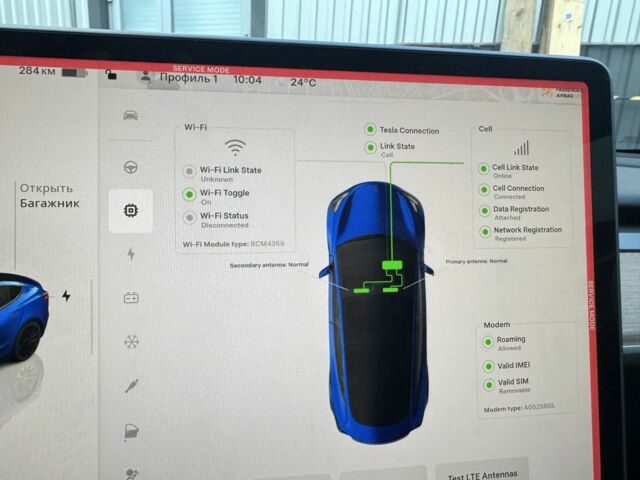Open the vehicle overview car icon
The width and height of the screenshot is (640, 480).
coord(130,116)
